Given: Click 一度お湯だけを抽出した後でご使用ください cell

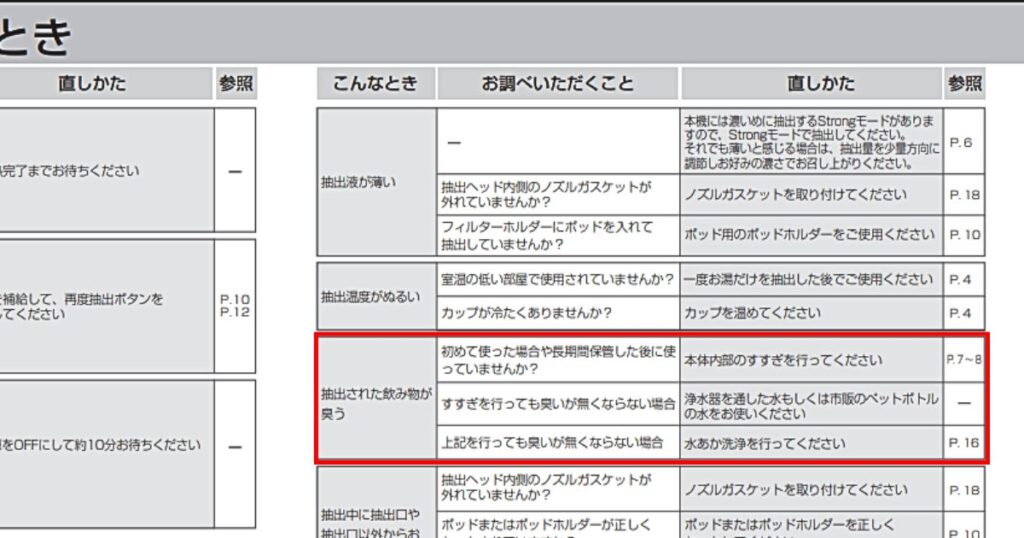Looking at the screenshot, I should [811, 279].
